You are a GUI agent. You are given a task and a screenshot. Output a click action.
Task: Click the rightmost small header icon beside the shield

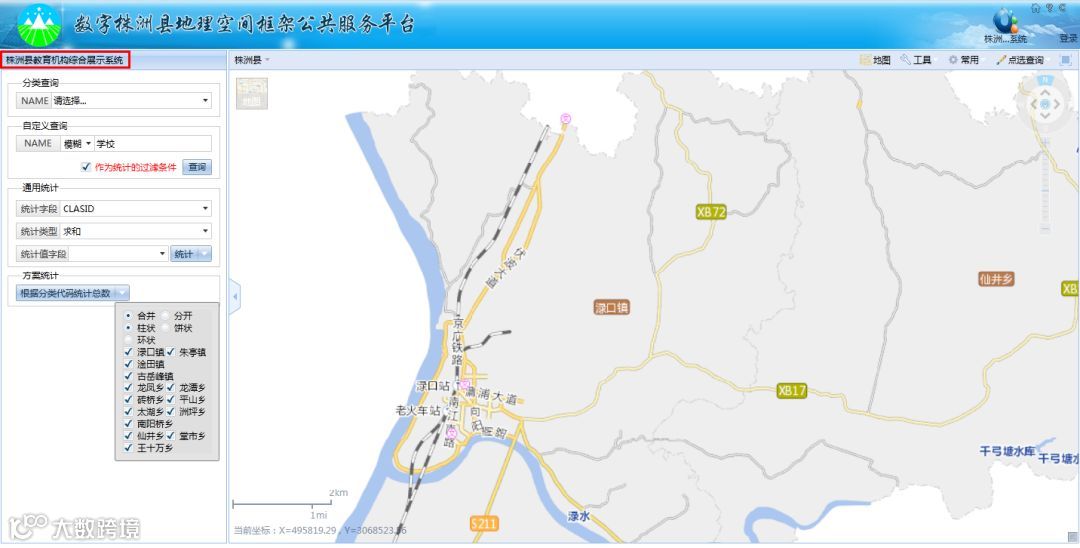1064,8
